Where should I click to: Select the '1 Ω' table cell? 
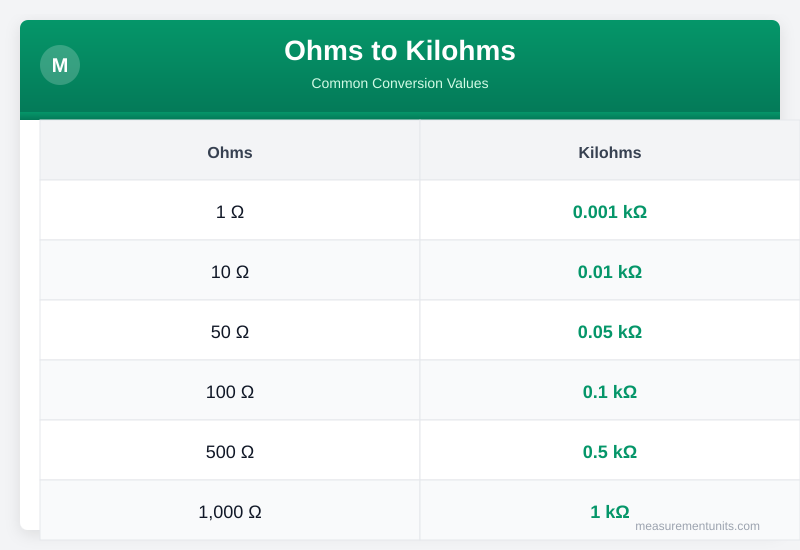pos(230,210)
